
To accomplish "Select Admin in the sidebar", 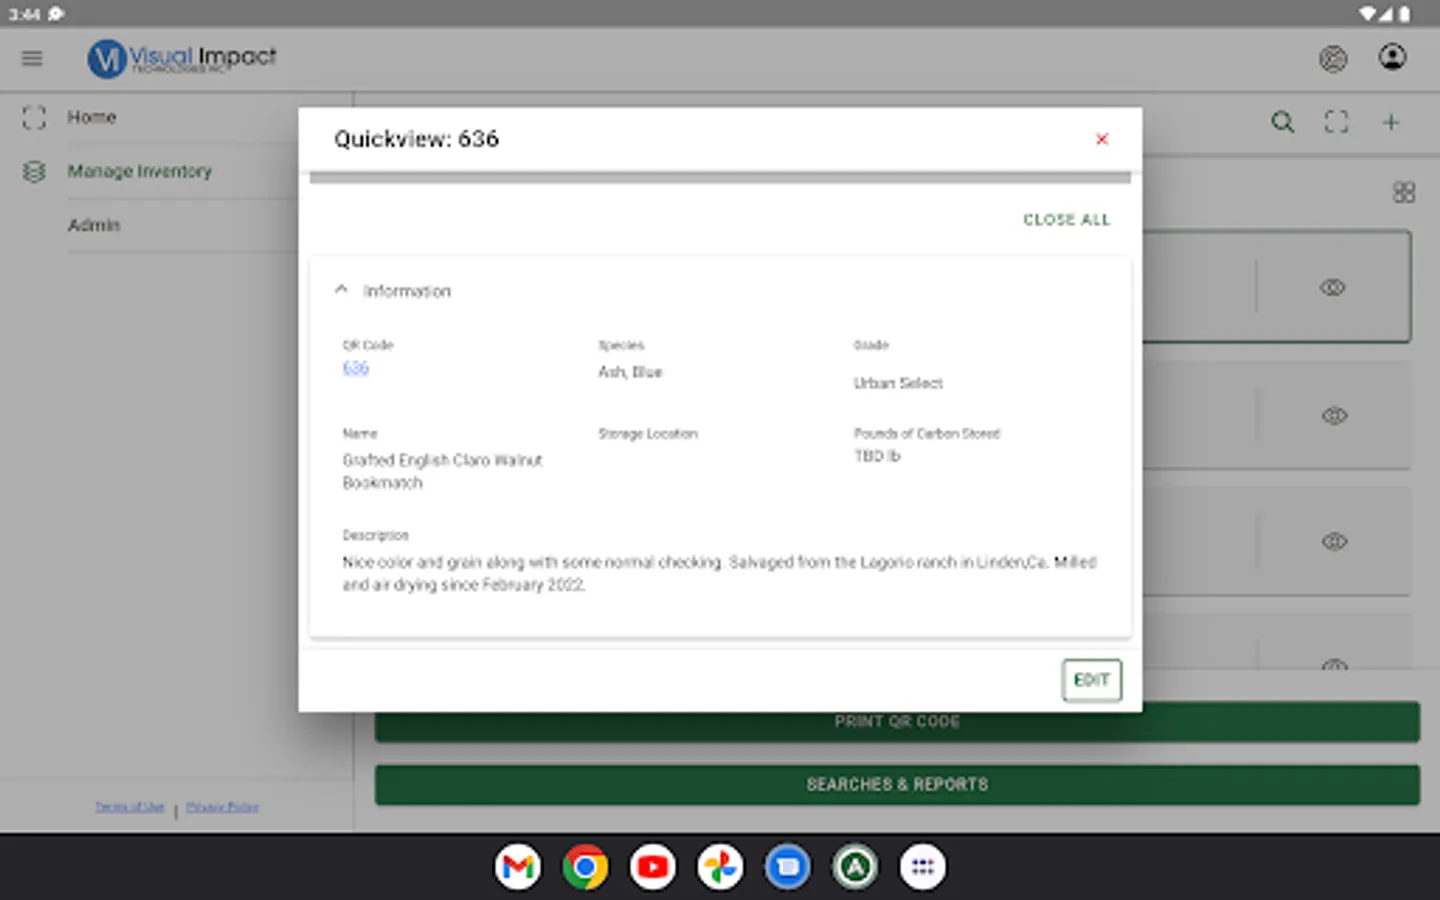I will click(x=94, y=225).
